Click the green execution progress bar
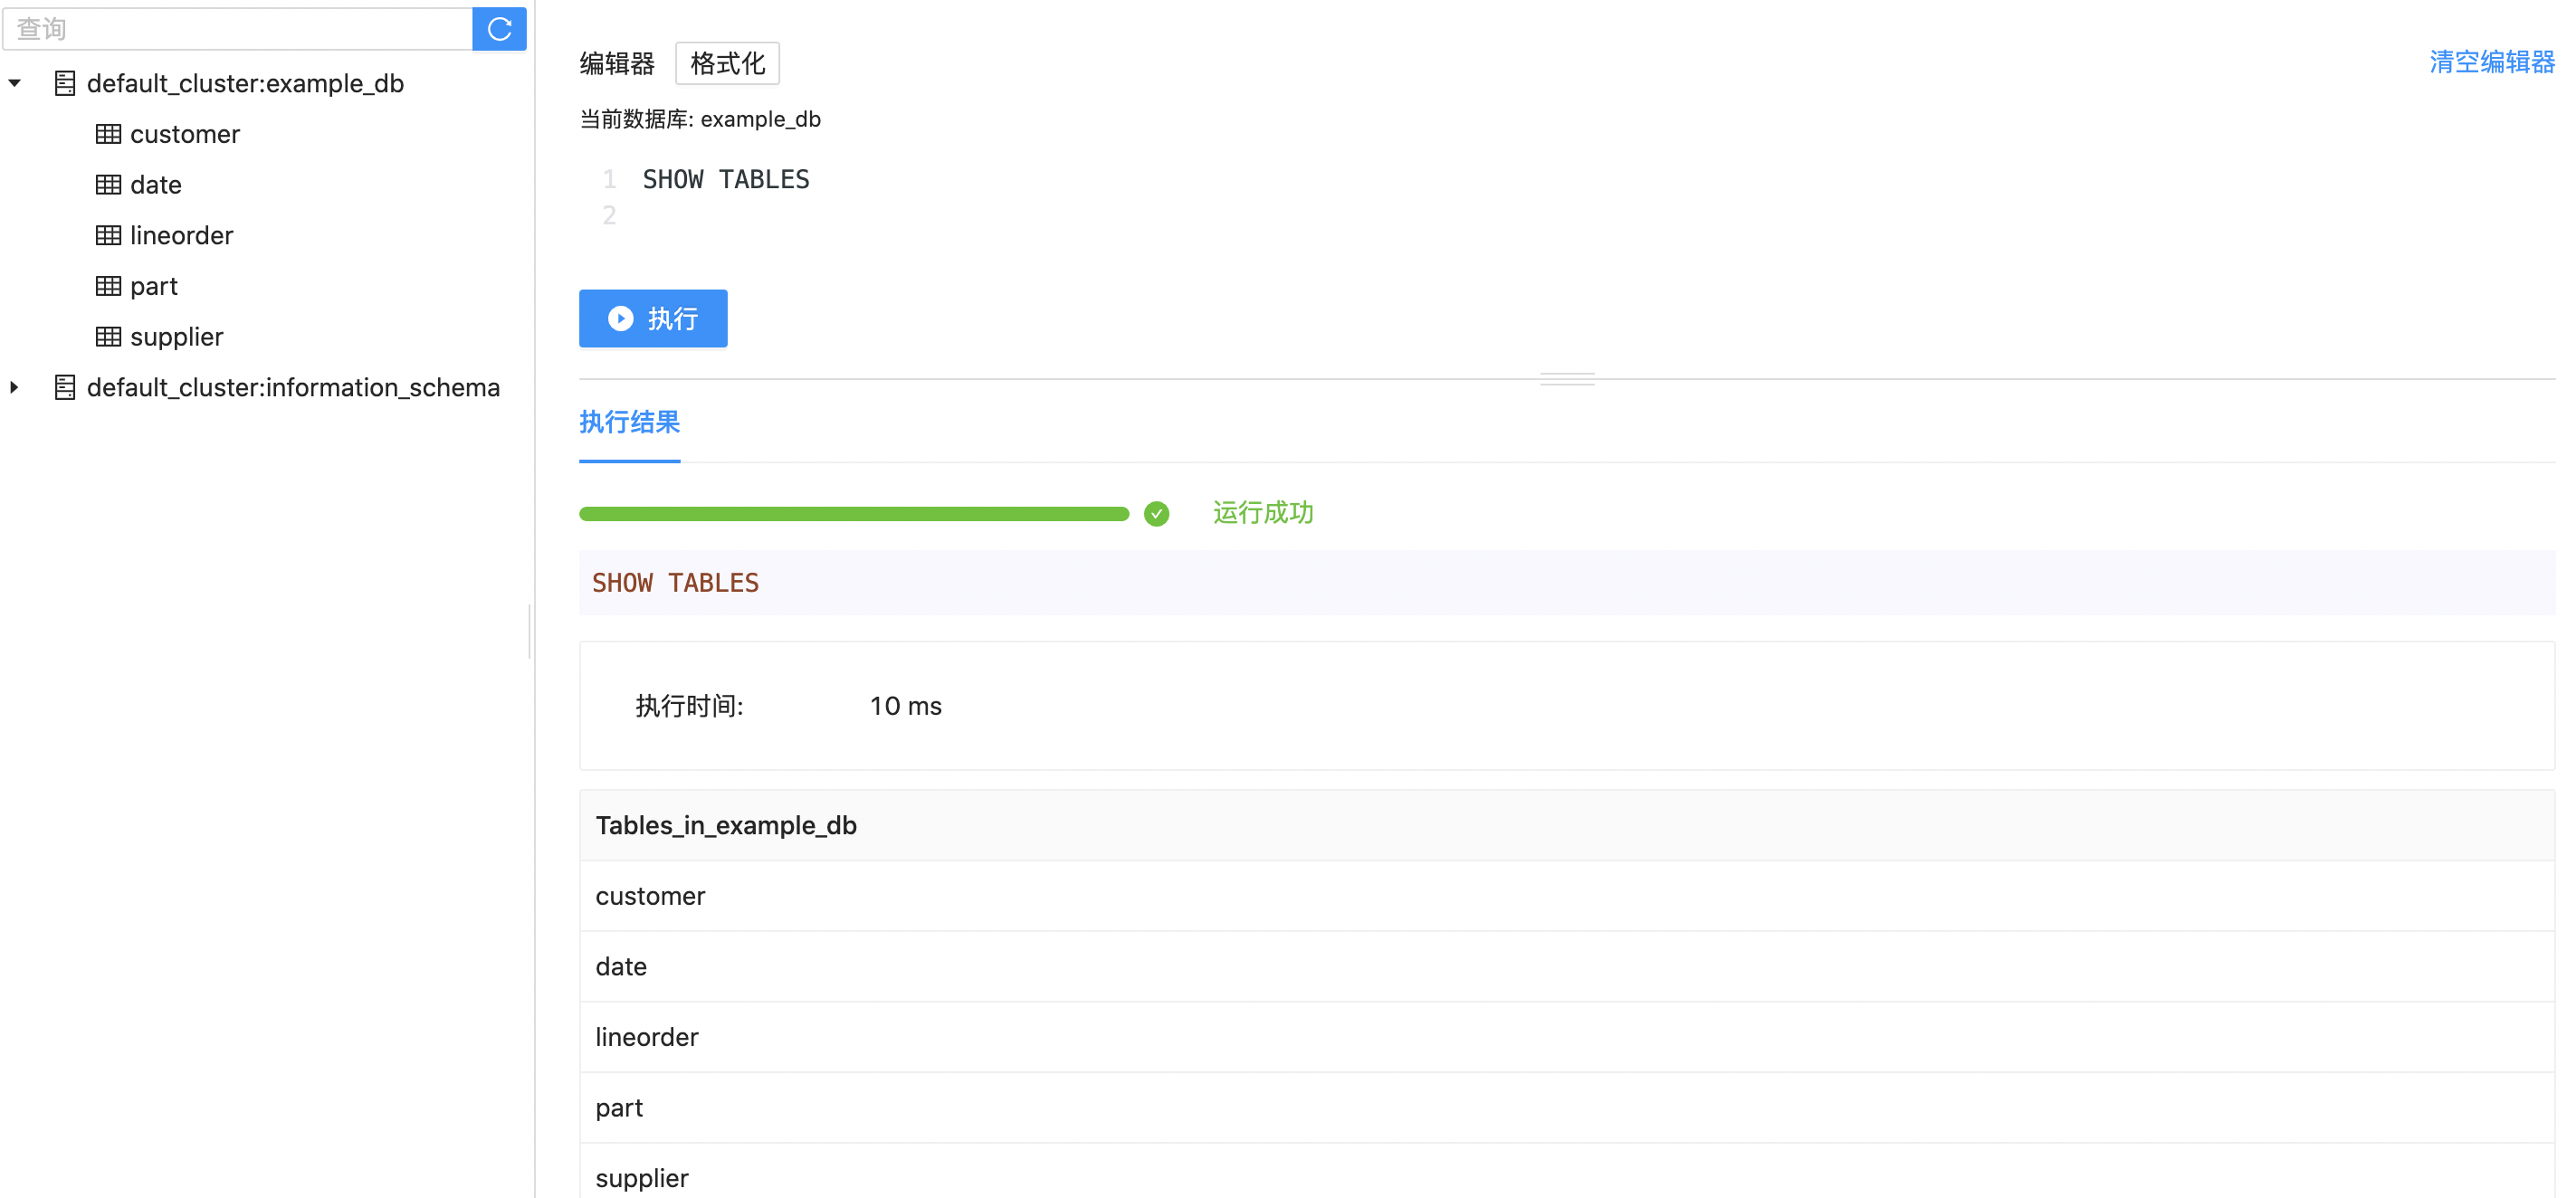Image resolution: width=2576 pixels, height=1198 pixels. click(x=854, y=514)
